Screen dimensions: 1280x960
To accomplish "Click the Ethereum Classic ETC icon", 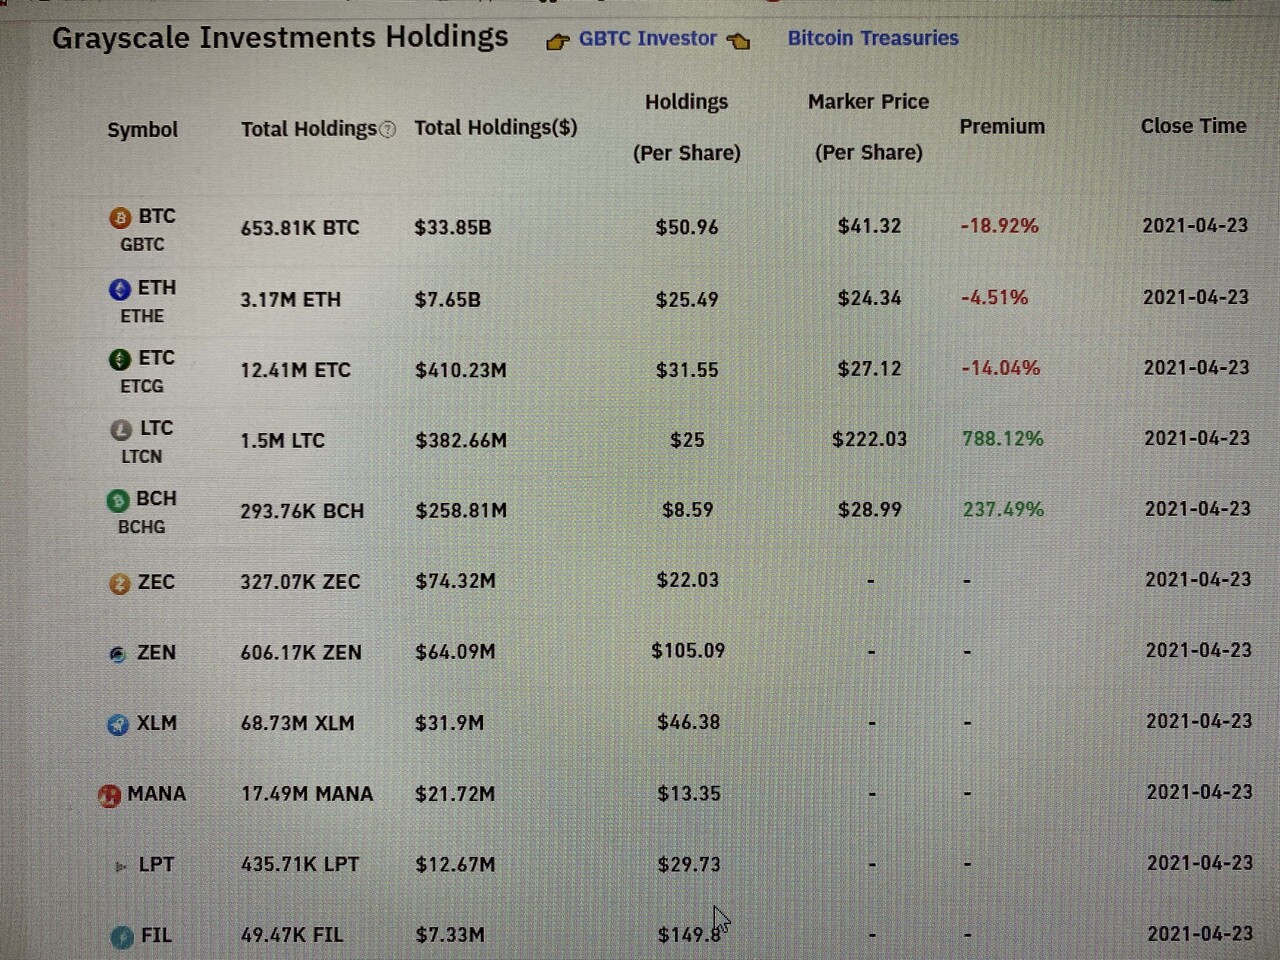I will tap(120, 359).
